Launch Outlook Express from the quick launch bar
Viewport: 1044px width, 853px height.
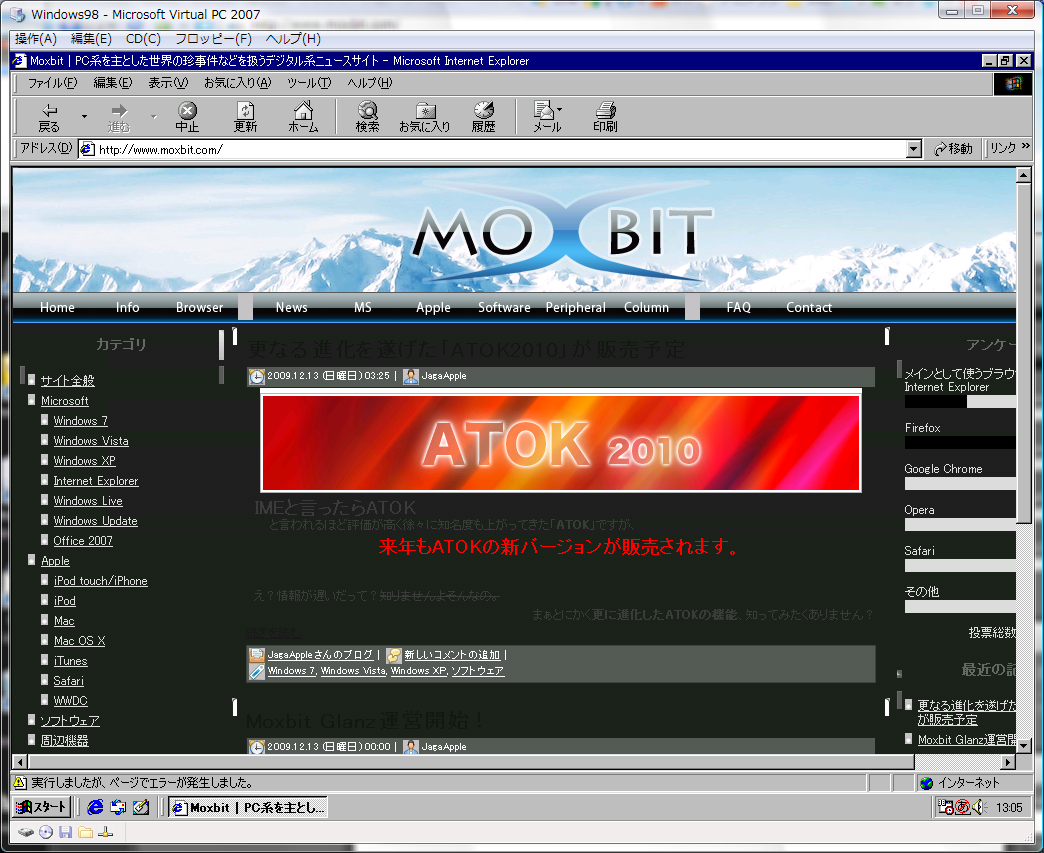click(x=118, y=807)
